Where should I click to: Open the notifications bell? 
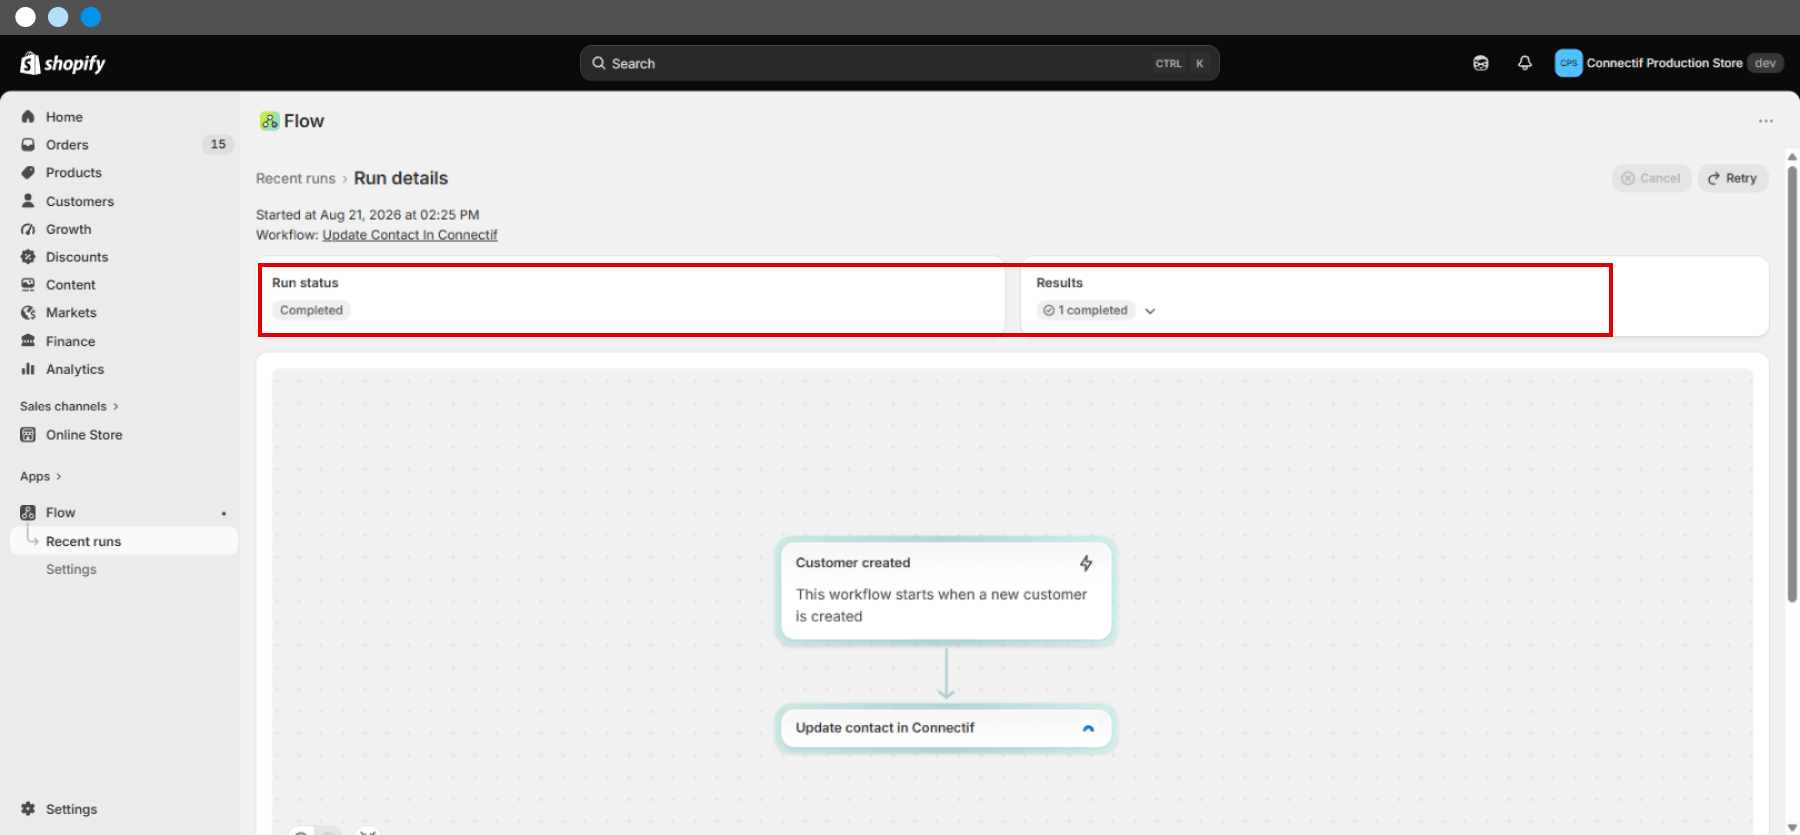click(1525, 63)
